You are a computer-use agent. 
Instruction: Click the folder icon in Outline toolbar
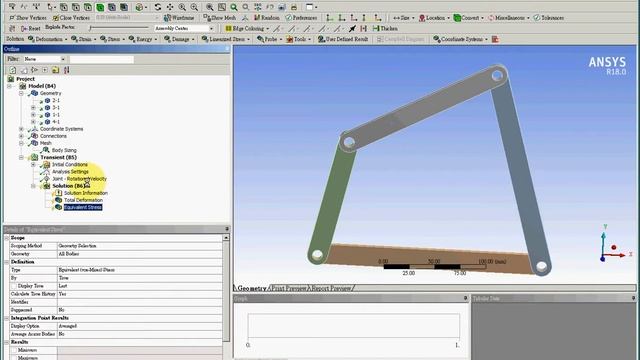pyautogui.click(x=56, y=70)
